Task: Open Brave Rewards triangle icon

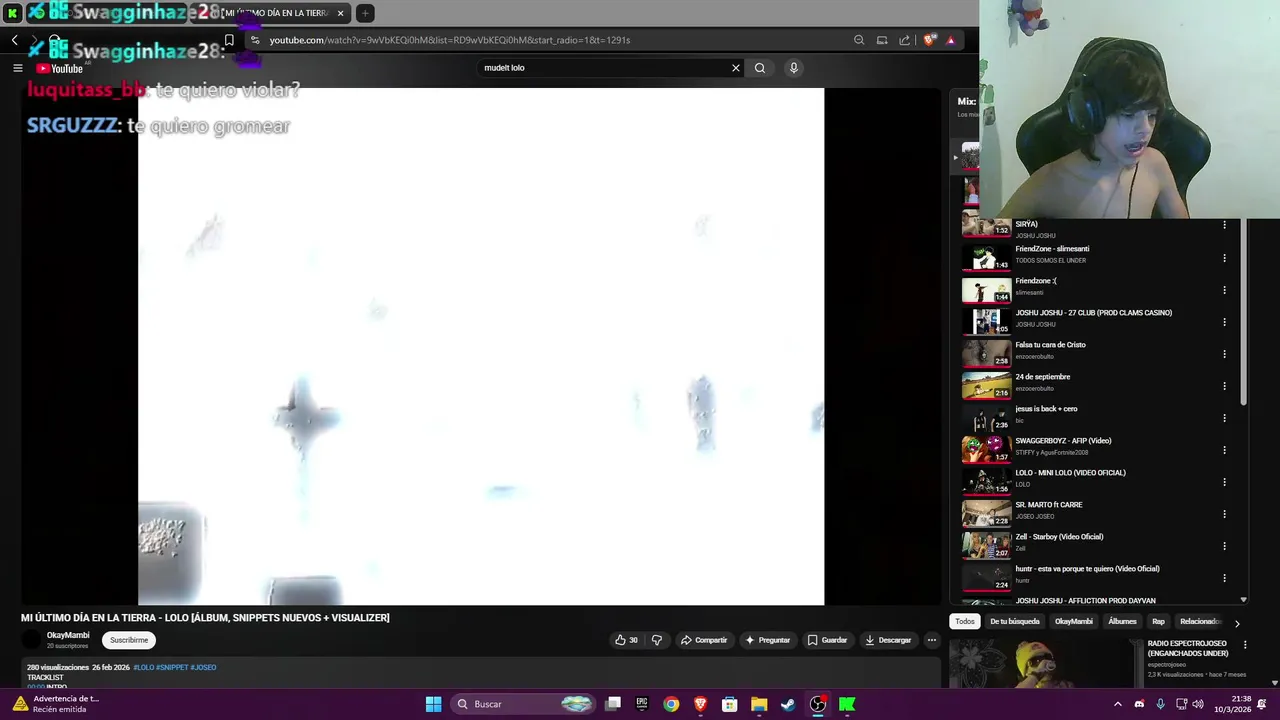Action: pyautogui.click(x=951, y=40)
